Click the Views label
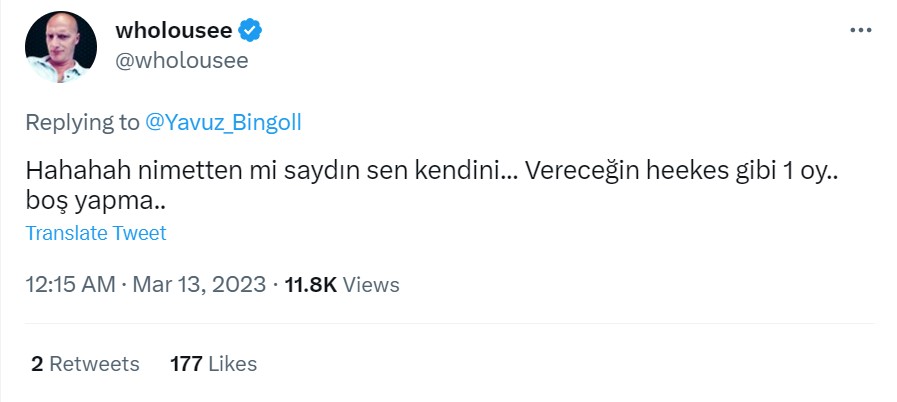 coord(371,285)
